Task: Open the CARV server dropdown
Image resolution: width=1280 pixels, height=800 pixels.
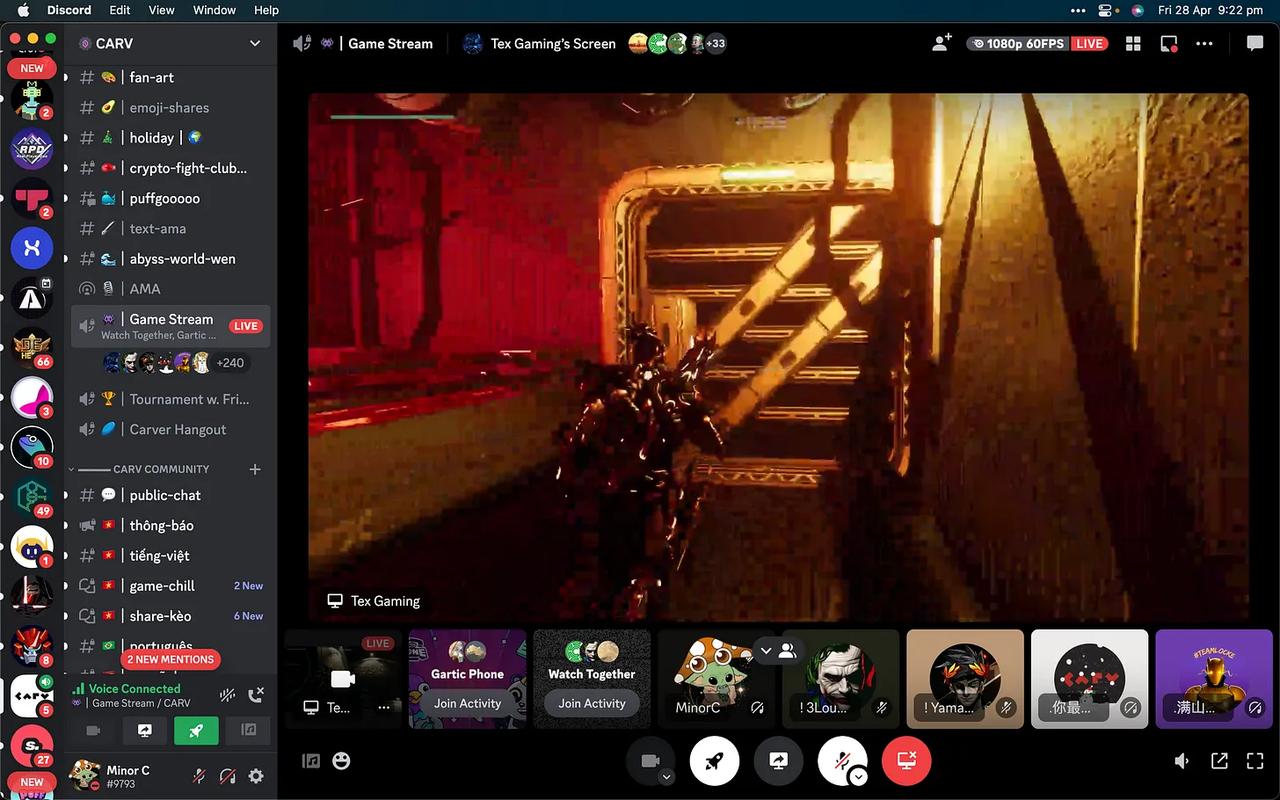Action: [255, 43]
